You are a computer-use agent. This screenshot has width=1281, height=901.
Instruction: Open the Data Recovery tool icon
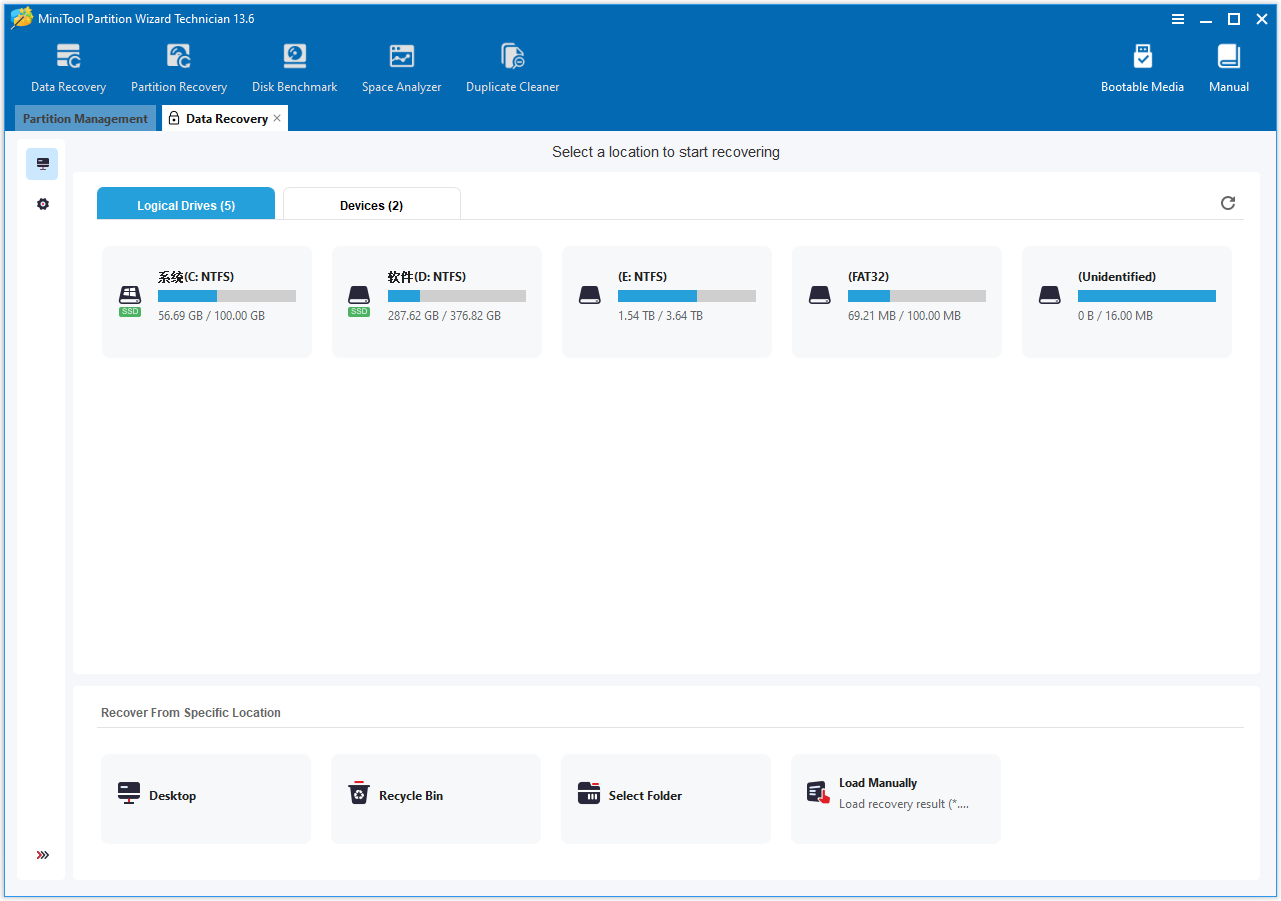pos(68,57)
